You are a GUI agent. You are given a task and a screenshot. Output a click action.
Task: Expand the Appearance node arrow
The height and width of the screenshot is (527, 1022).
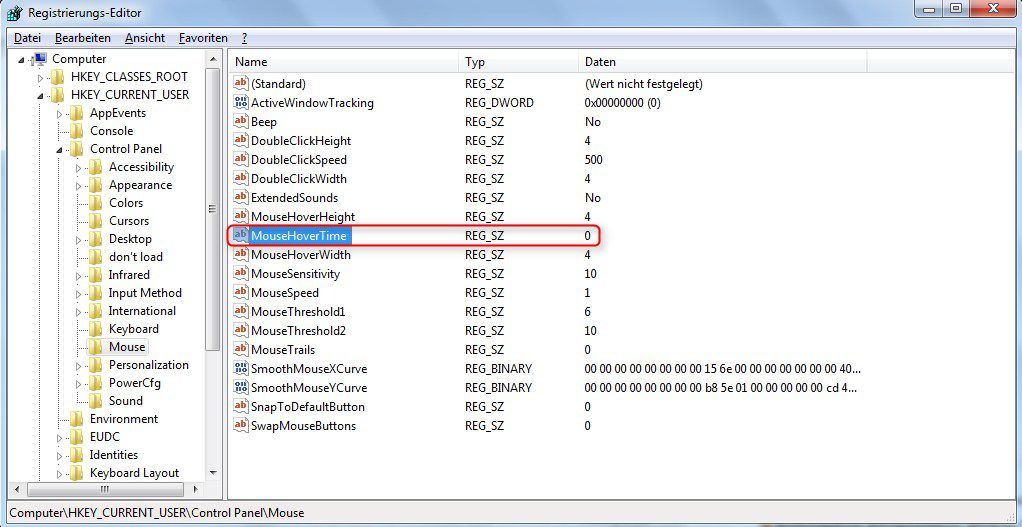79,186
